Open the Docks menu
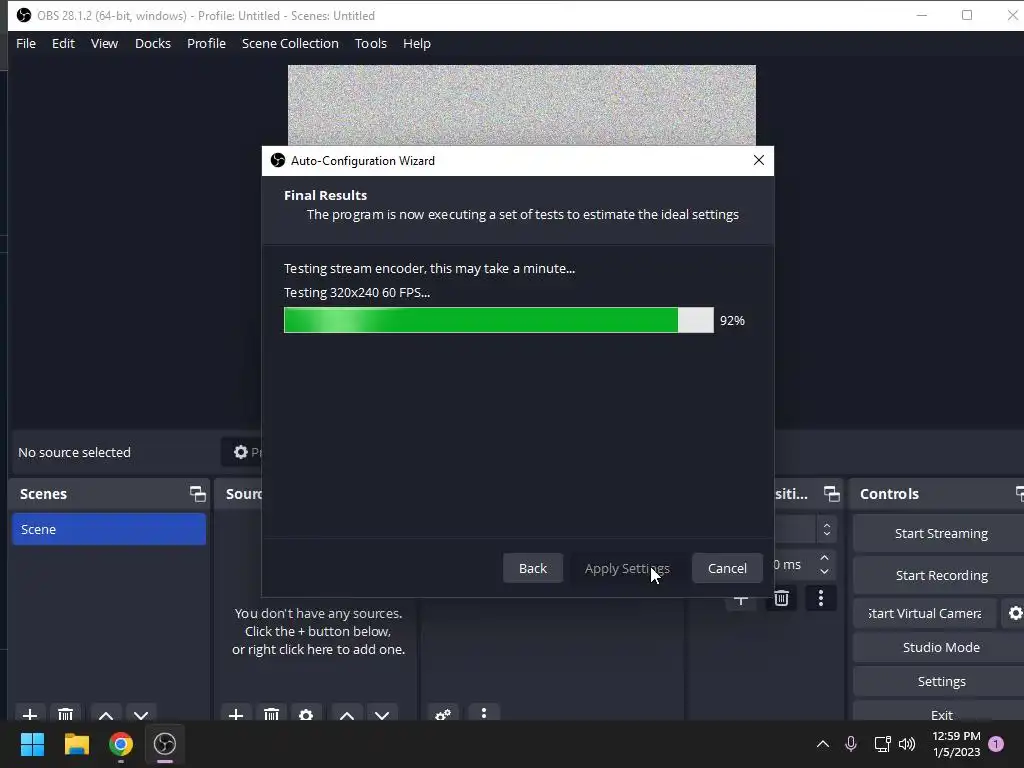The height and width of the screenshot is (768, 1024). (x=153, y=44)
